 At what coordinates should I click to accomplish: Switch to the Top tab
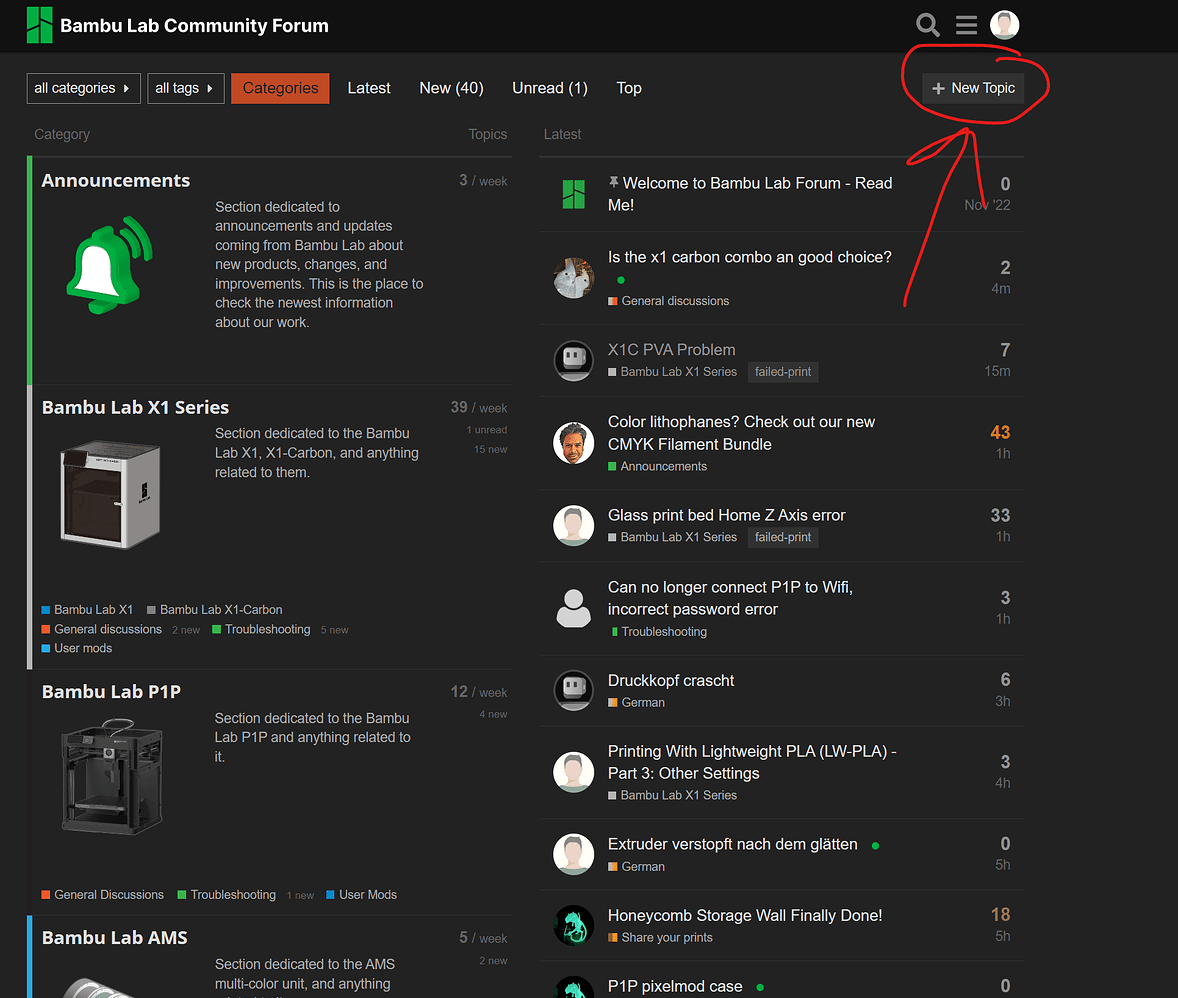(629, 88)
